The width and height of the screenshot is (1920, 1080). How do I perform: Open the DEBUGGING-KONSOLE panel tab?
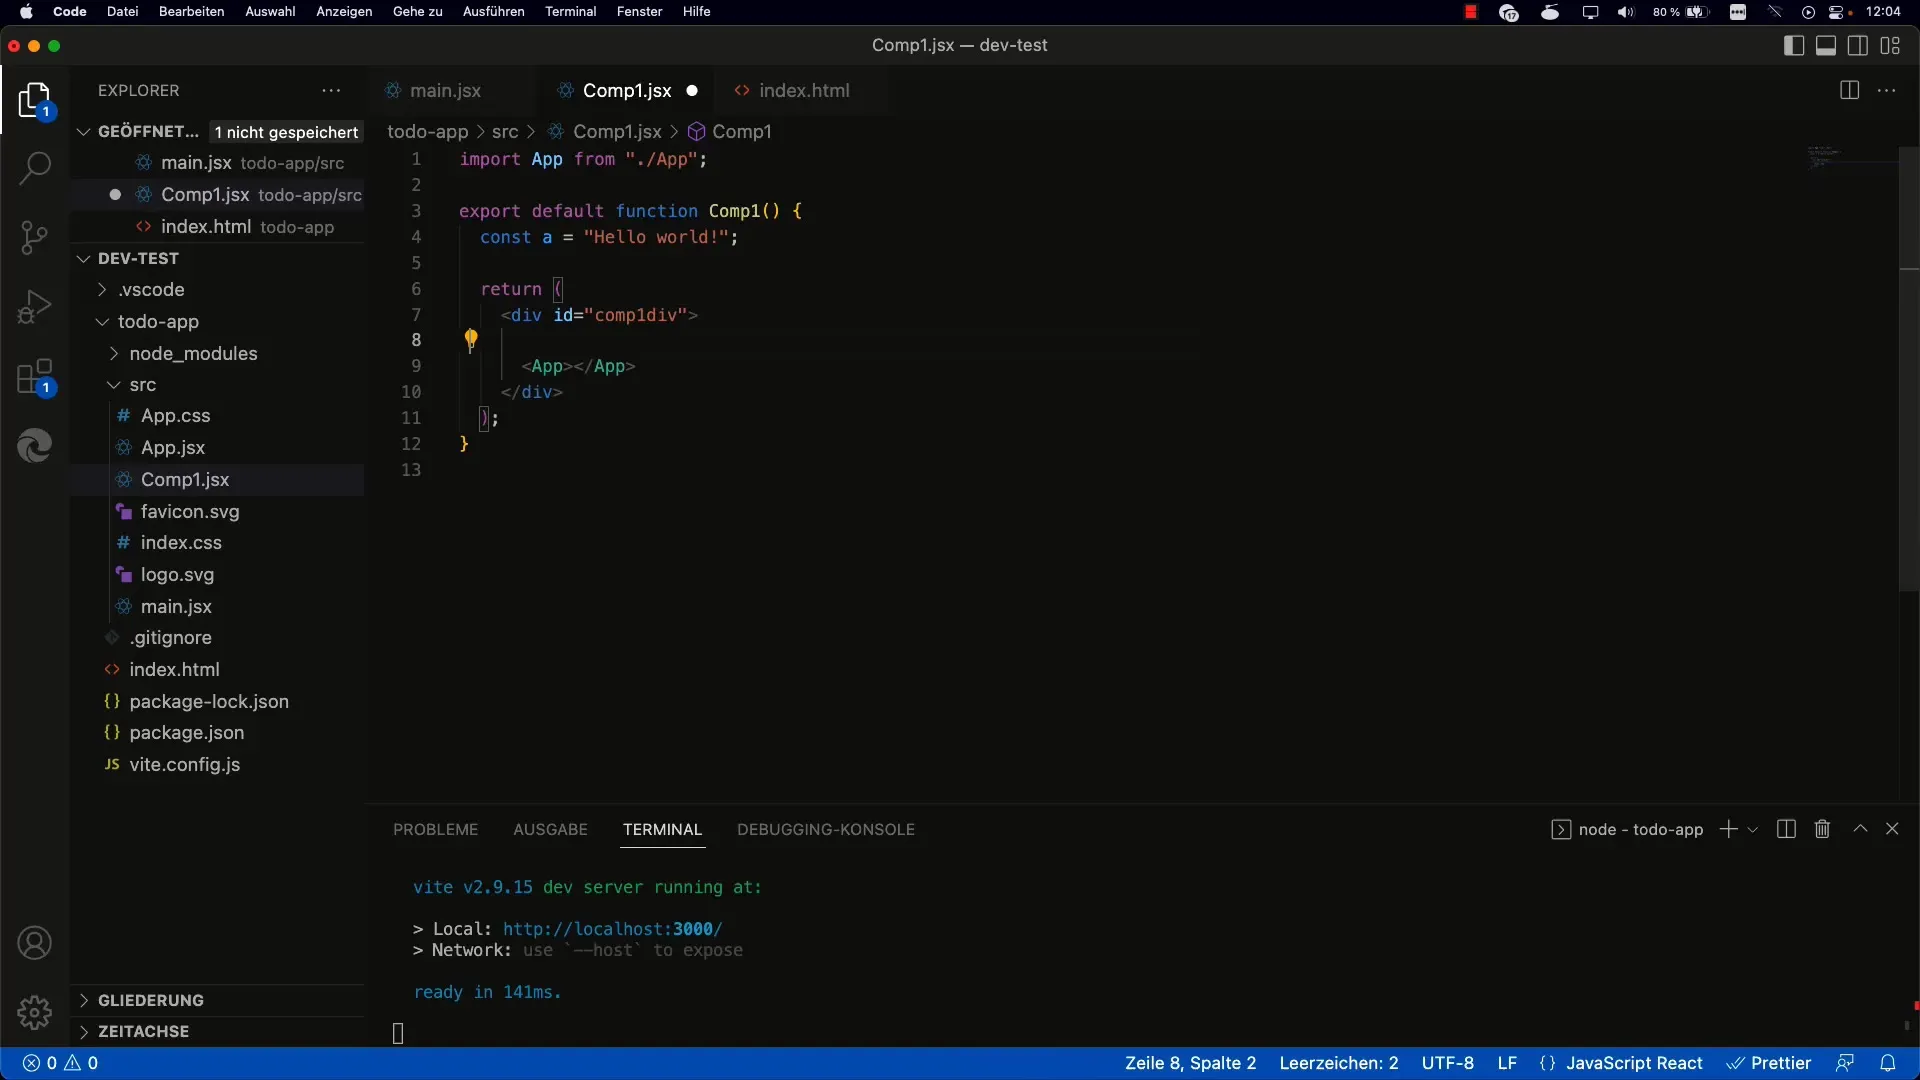[826, 829]
